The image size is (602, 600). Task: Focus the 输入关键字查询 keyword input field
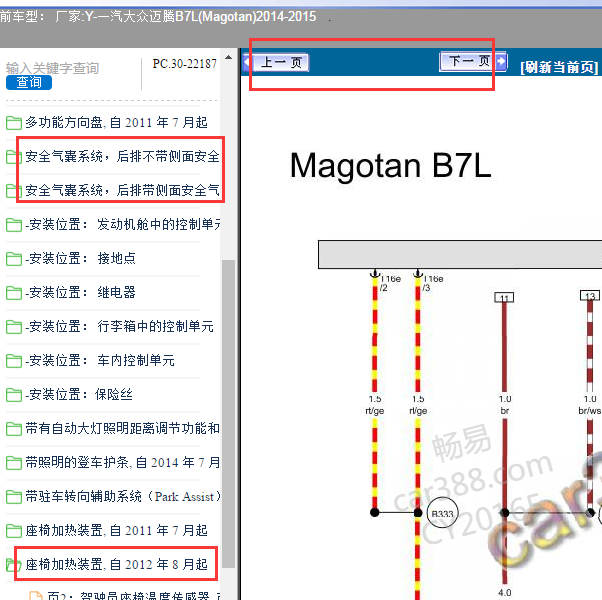53,68
